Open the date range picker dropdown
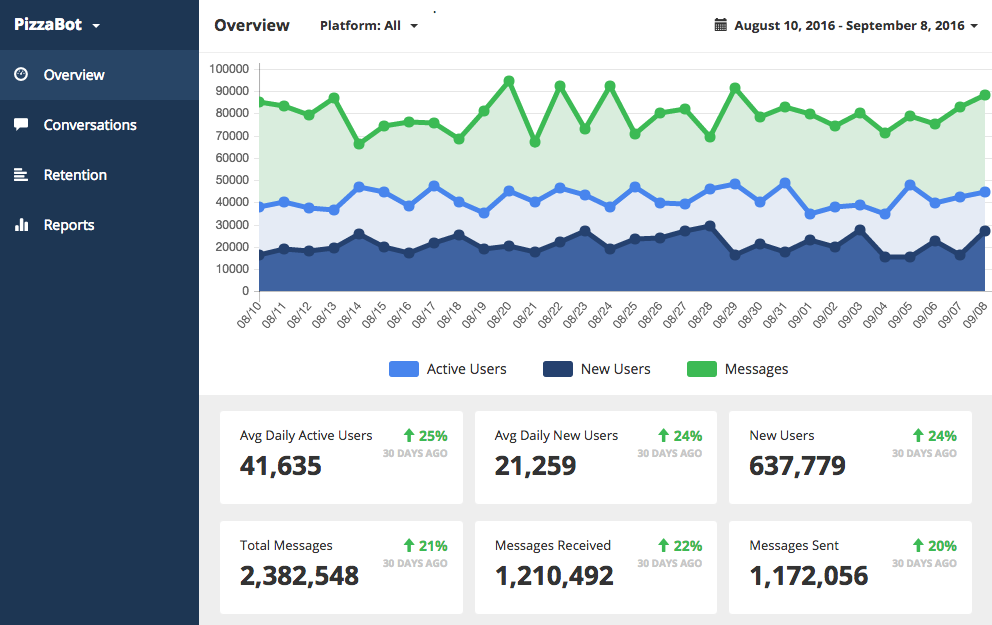The image size is (992, 625). pyautogui.click(x=846, y=25)
